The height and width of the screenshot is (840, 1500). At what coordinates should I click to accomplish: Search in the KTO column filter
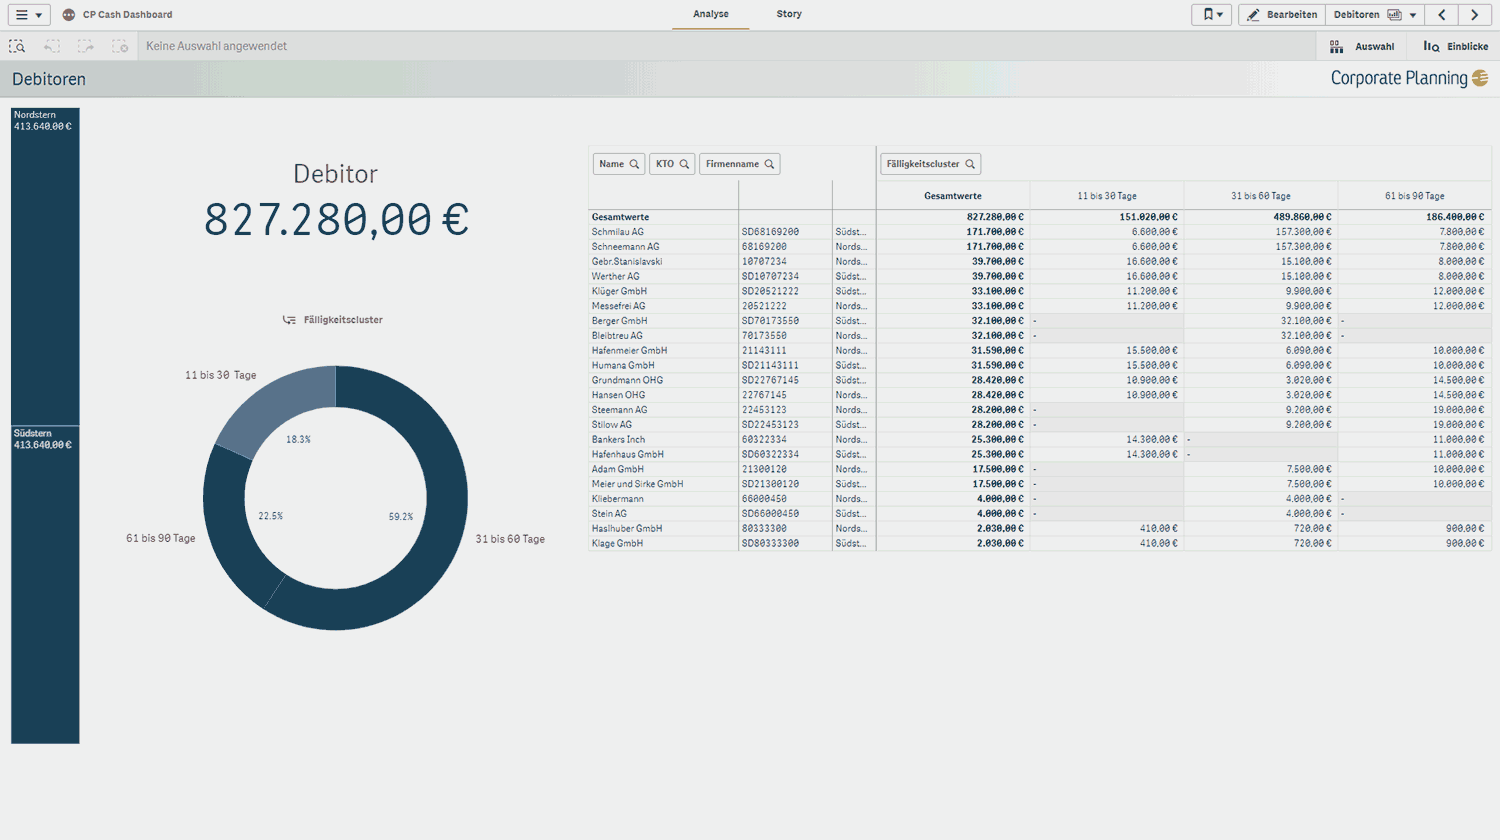(x=672, y=164)
